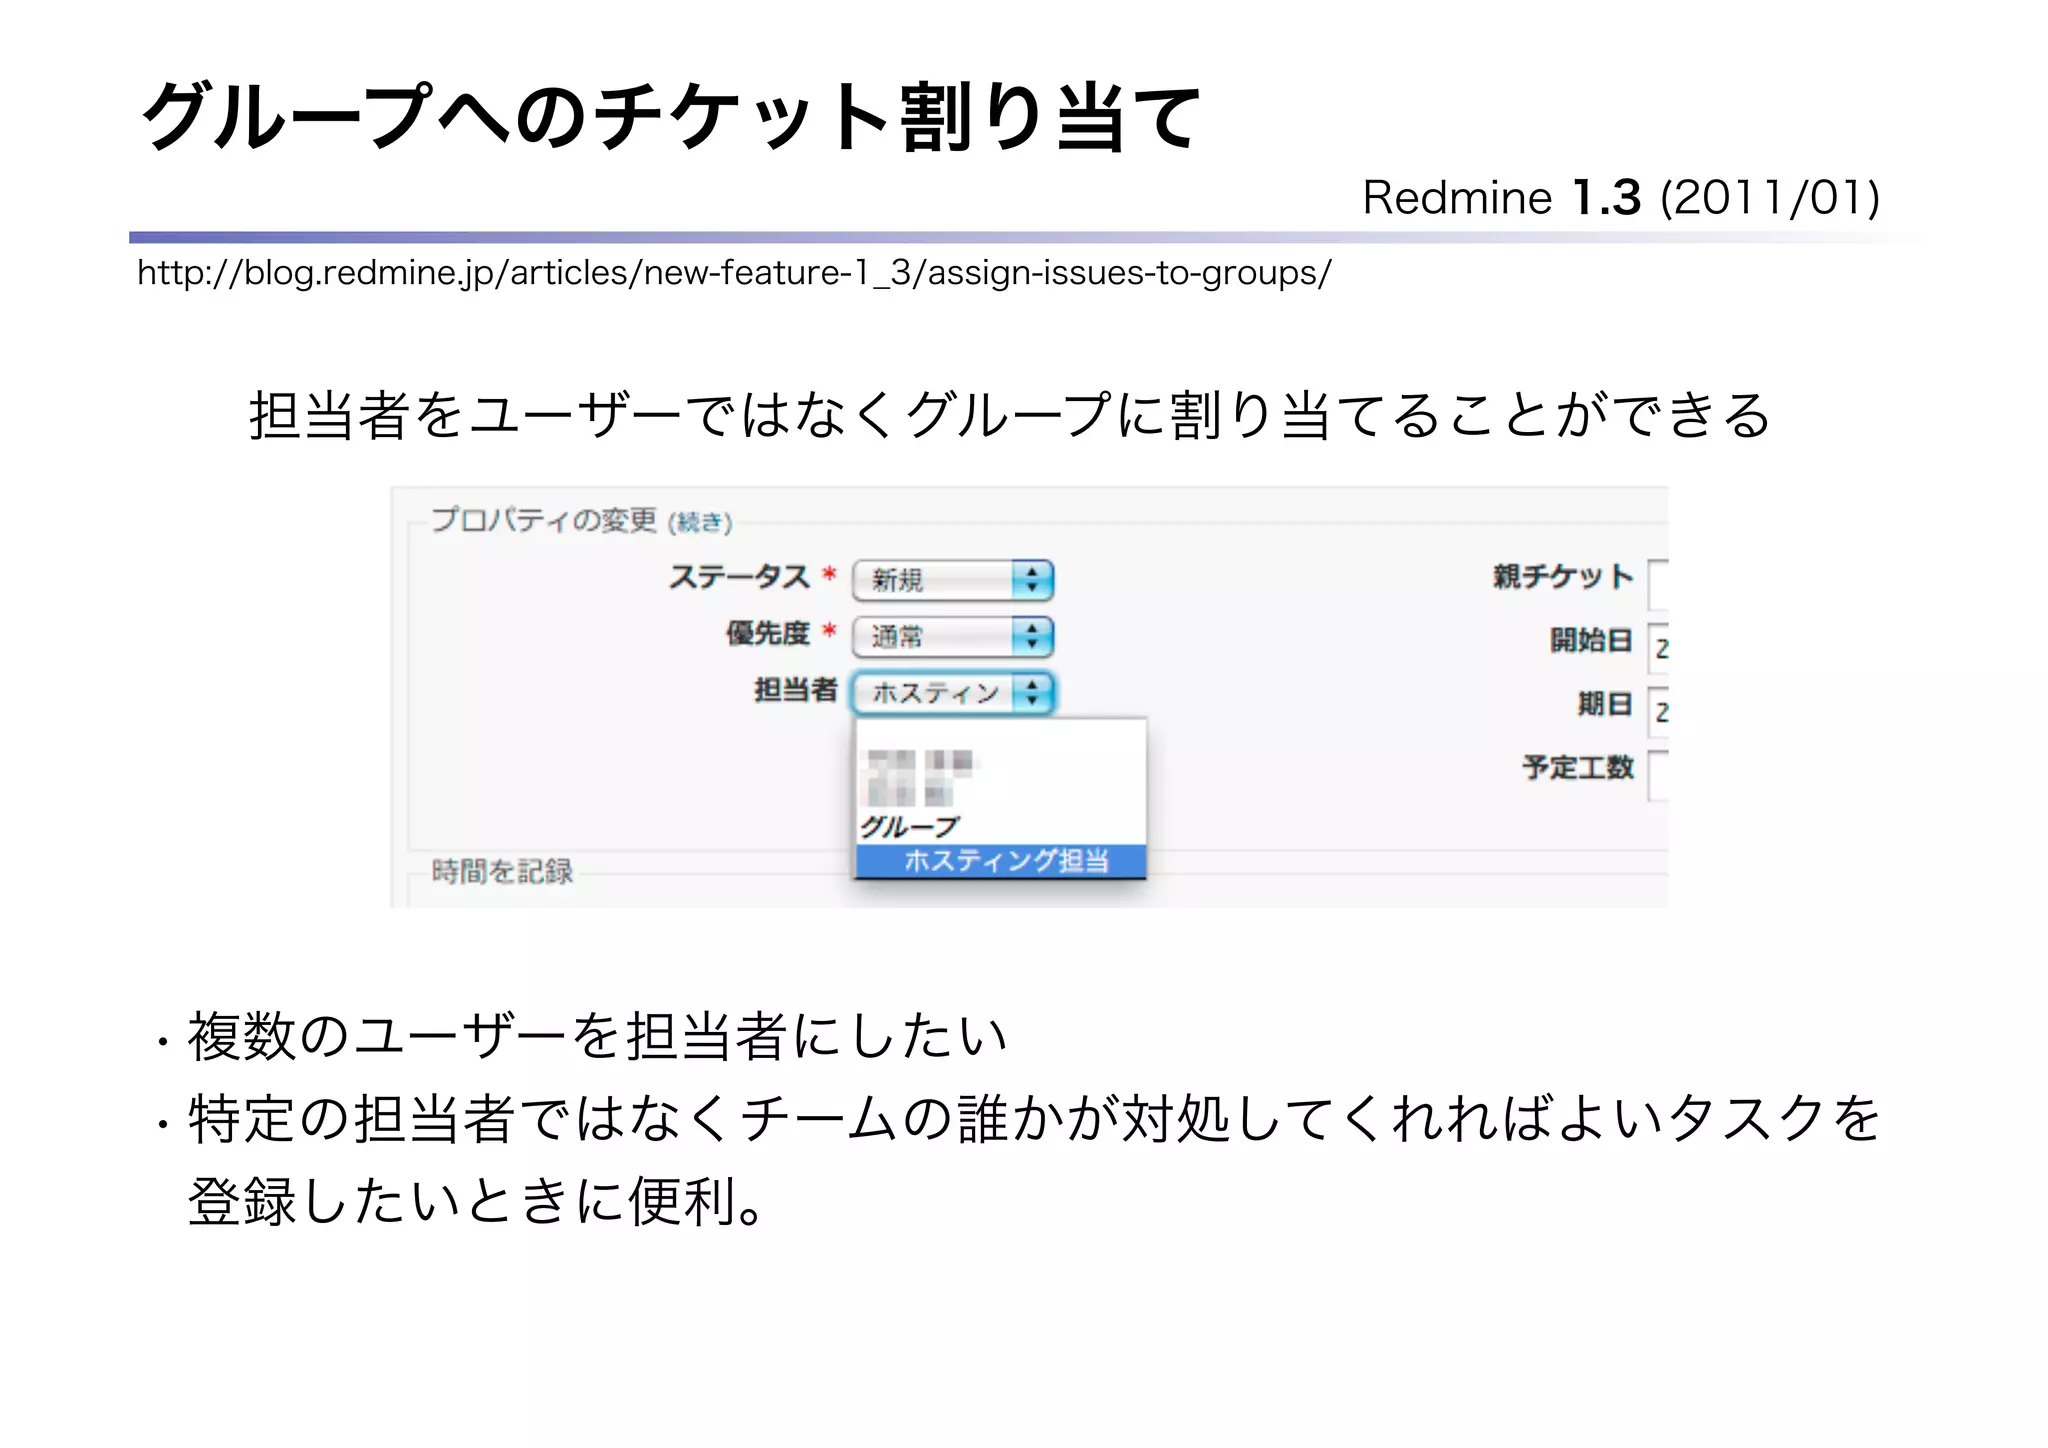
Task: Click the Redmine 1.3 (2011/01) version text
Action: coord(1621,198)
